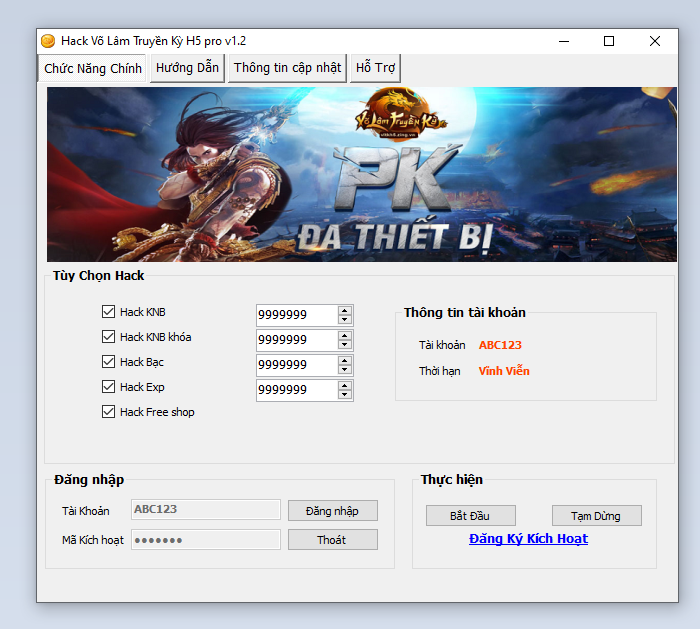Increase the Hack Bạc value with up arrow
Viewport: 700px width, 629px height.
point(345,360)
